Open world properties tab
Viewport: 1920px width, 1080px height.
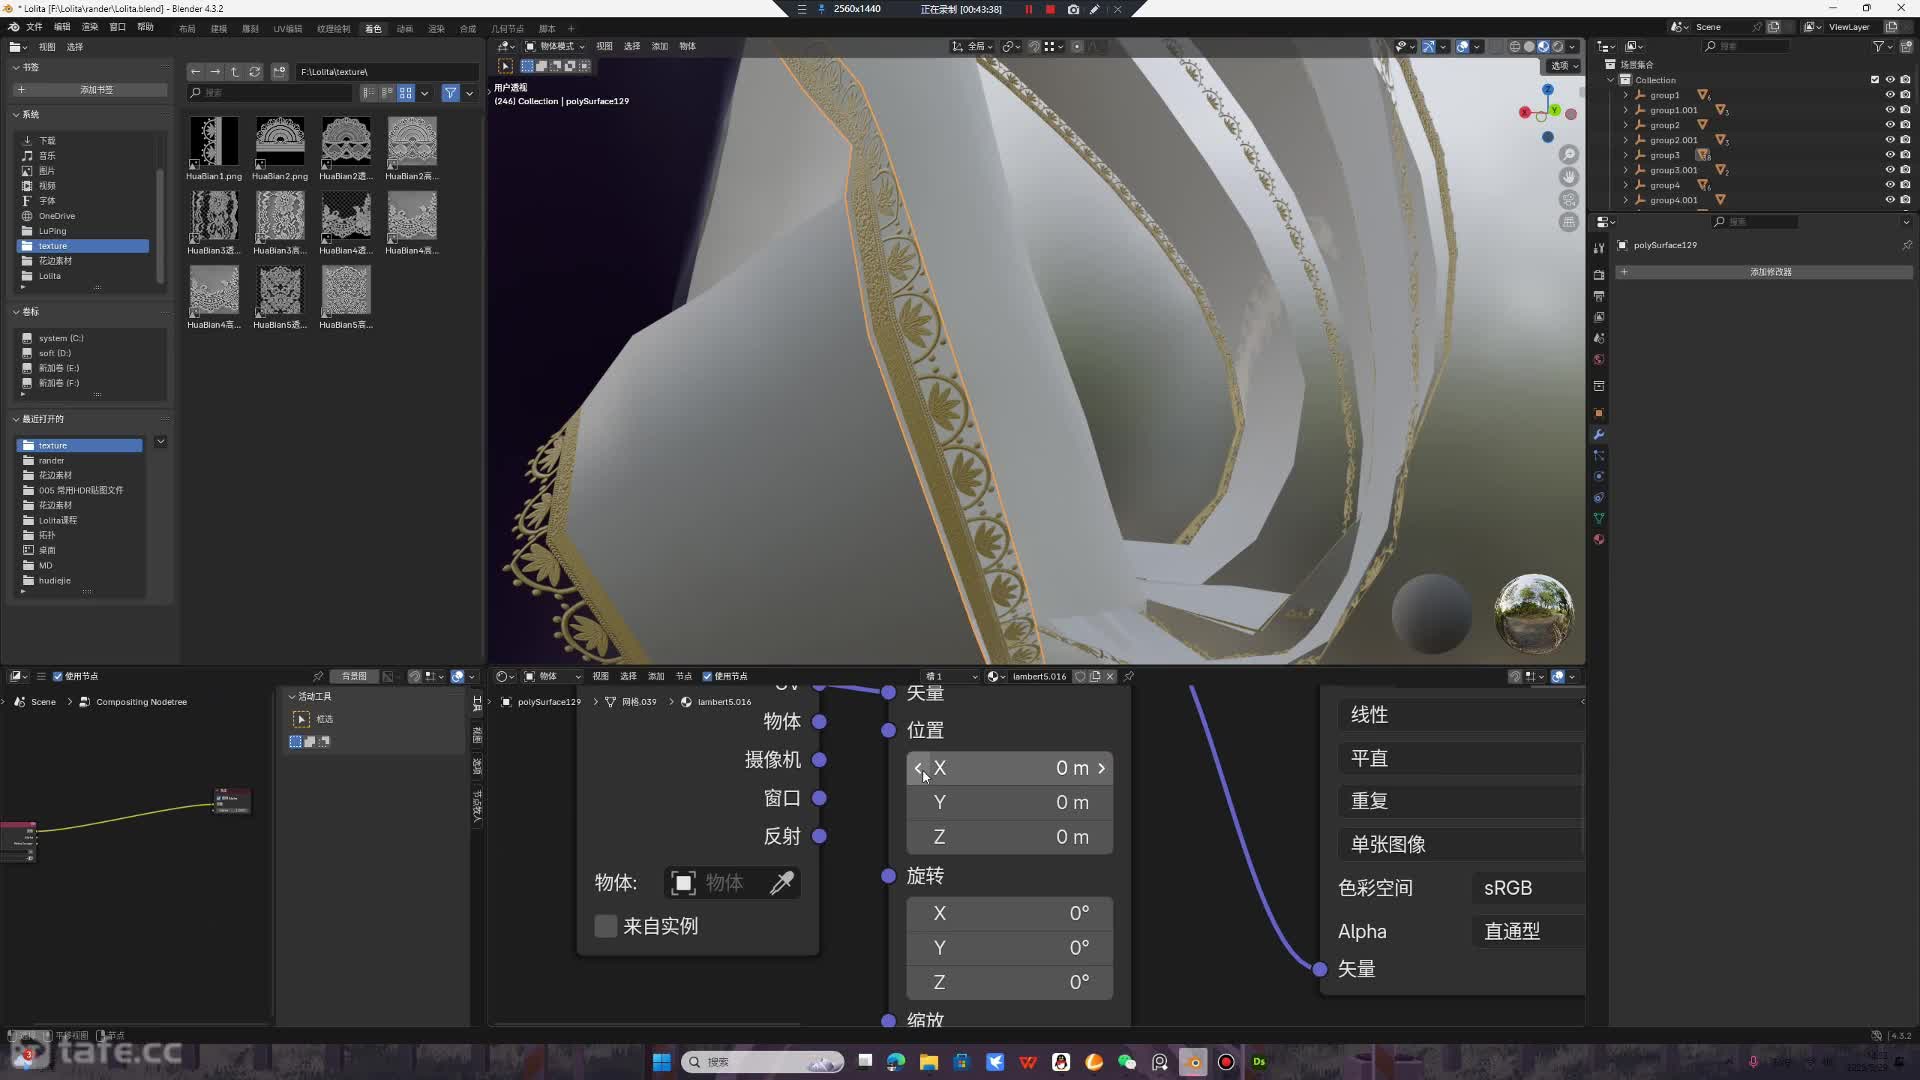click(1599, 359)
